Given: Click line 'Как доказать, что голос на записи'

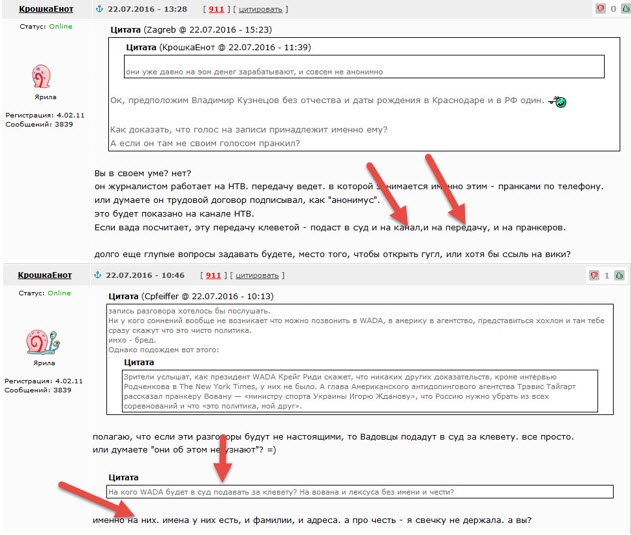Looking at the screenshot, I should click(249, 130).
